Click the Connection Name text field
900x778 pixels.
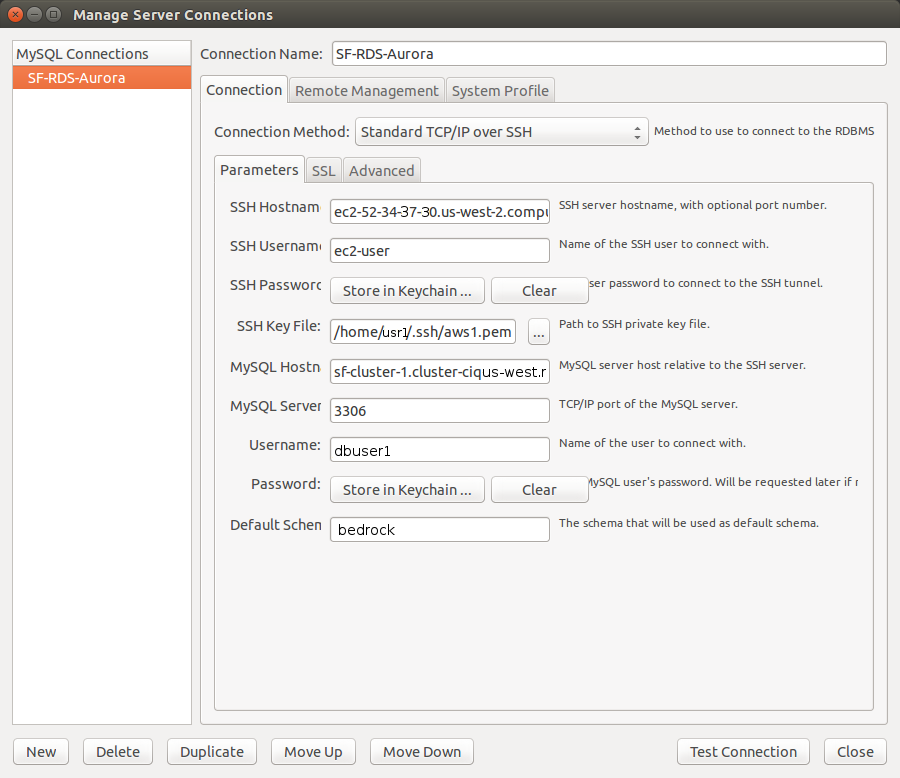pos(608,54)
